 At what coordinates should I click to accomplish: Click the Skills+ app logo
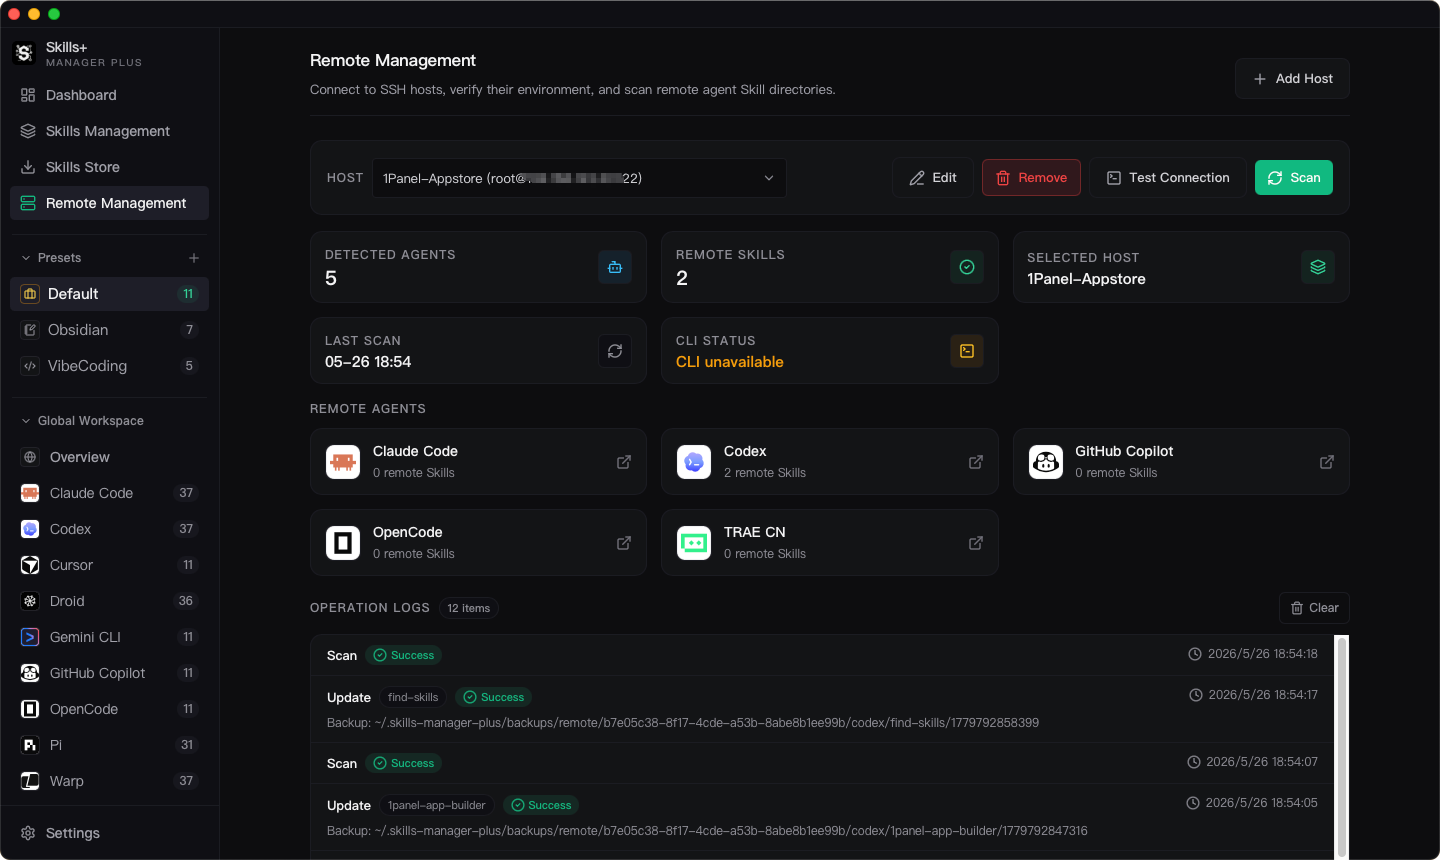point(24,53)
